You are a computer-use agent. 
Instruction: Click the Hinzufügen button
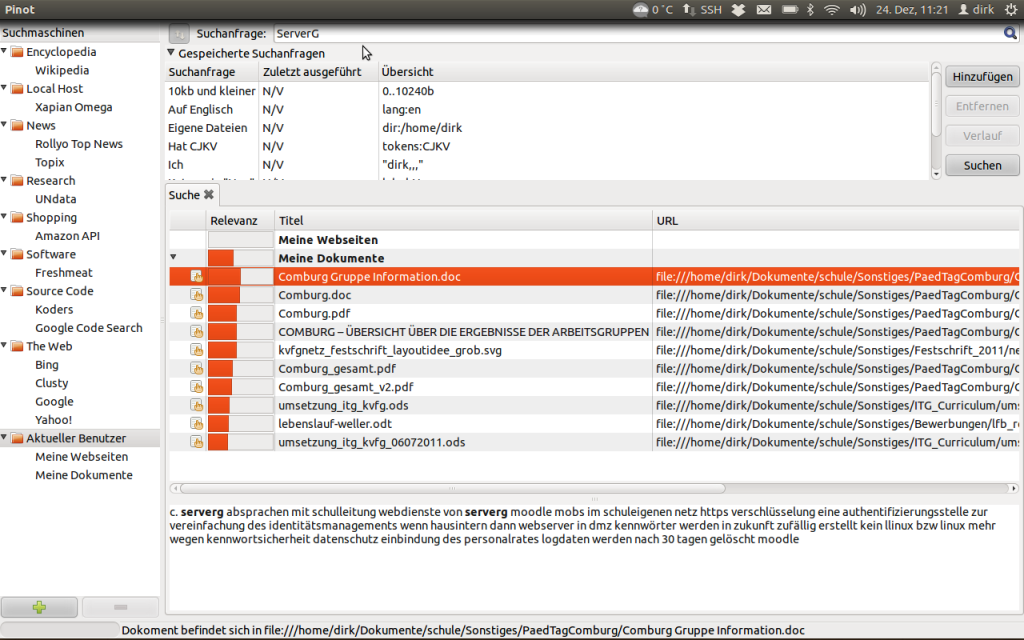(x=981, y=76)
